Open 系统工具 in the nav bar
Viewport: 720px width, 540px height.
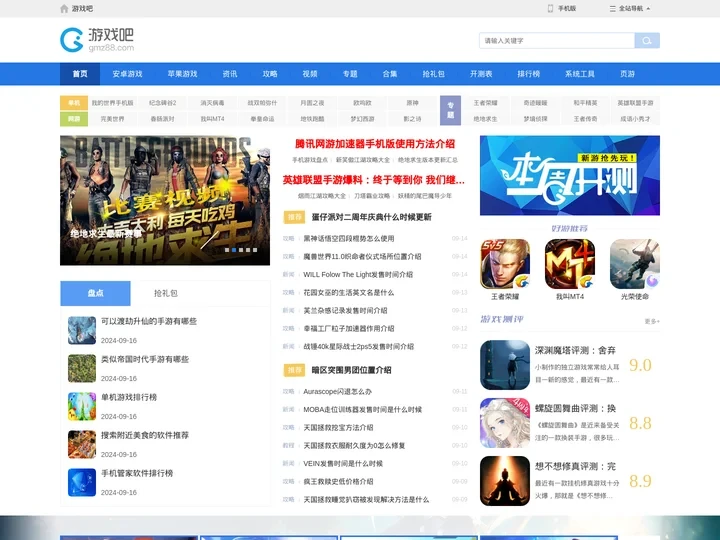tap(579, 73)
